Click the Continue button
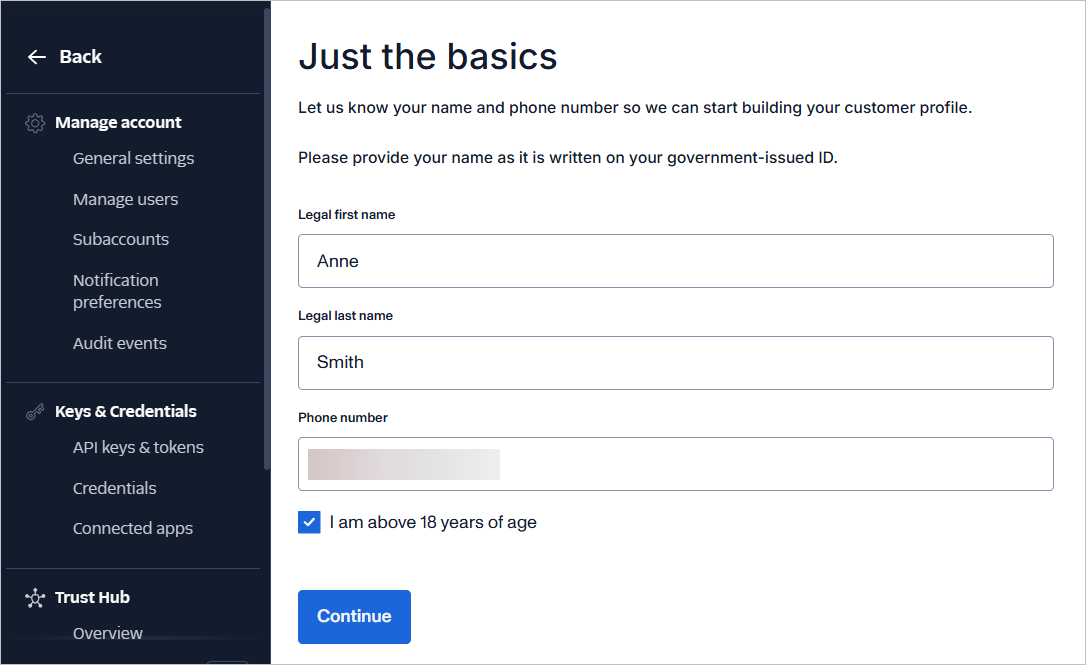Viewport: 1086px width, 665px height. (x=355, y=617)
